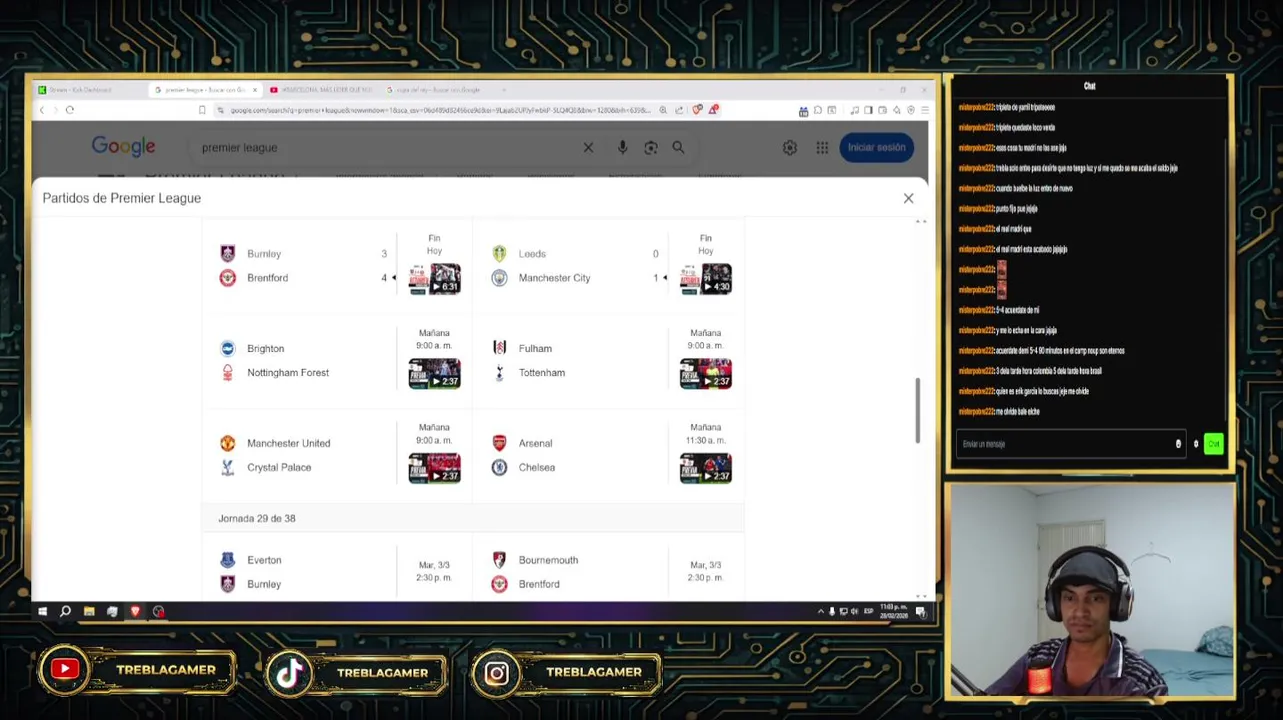Switch to the copa del rey Google tab
1283x720 pixels.
(435, 90)
